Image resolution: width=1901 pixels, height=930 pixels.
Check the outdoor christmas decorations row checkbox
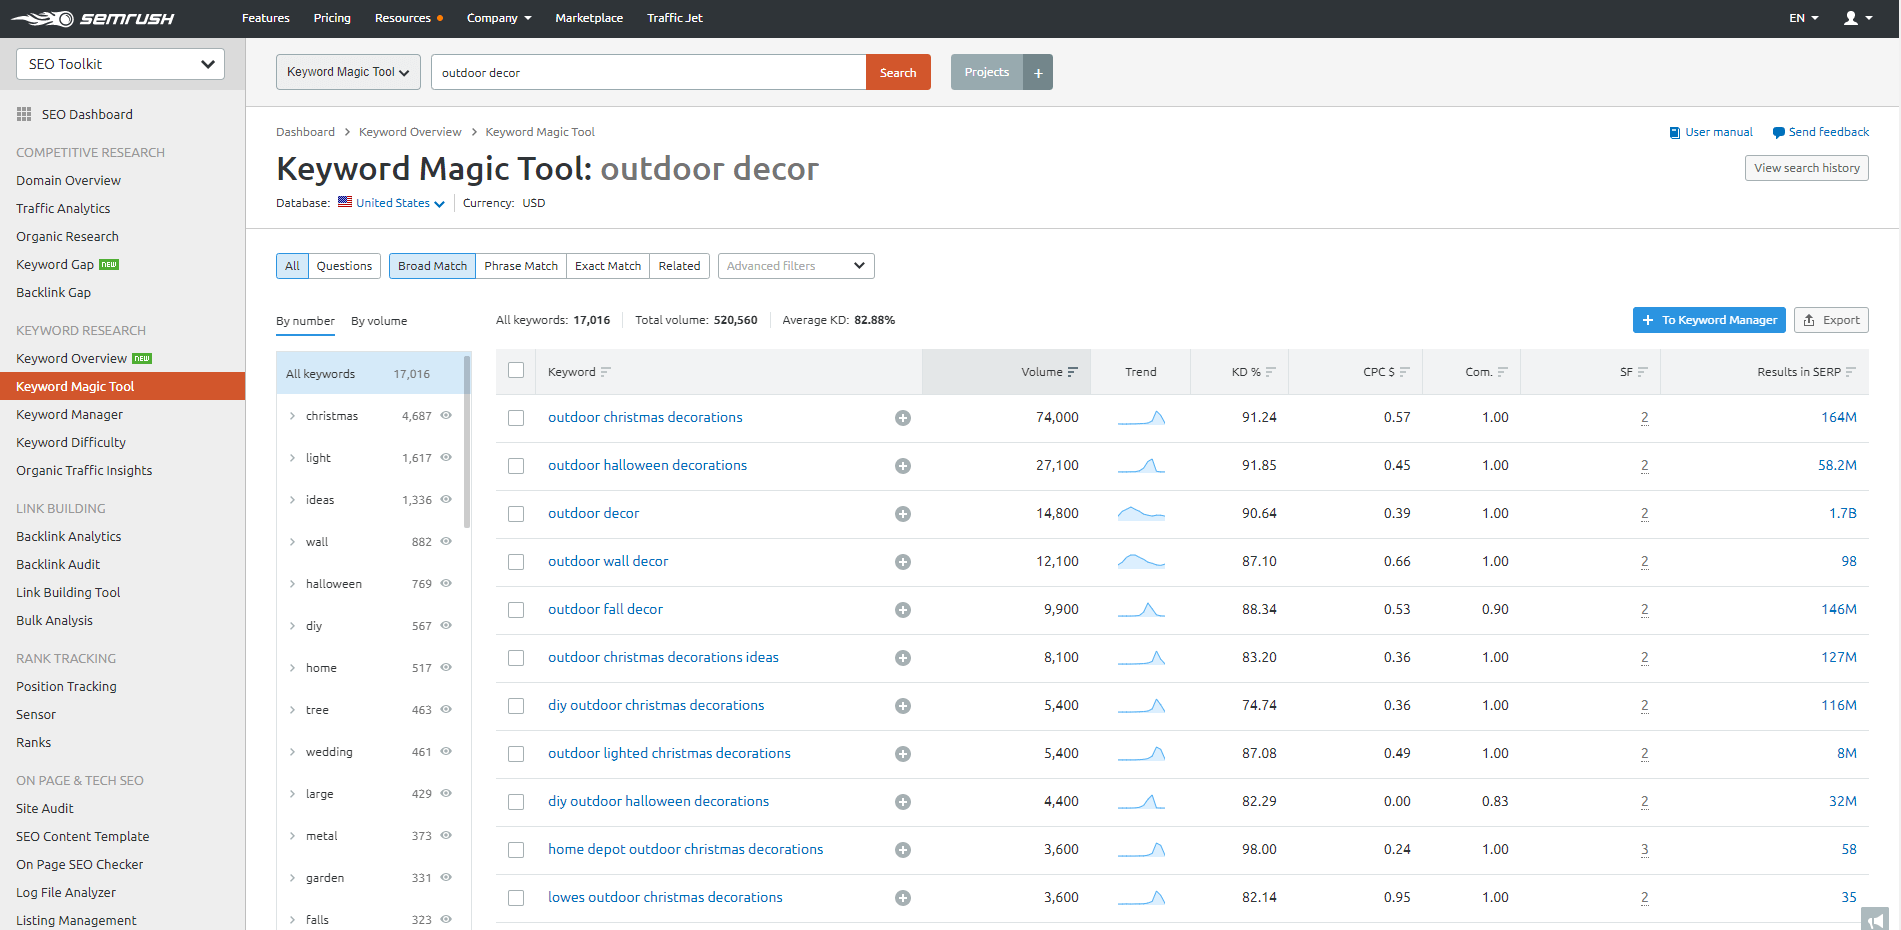[516, 418]
